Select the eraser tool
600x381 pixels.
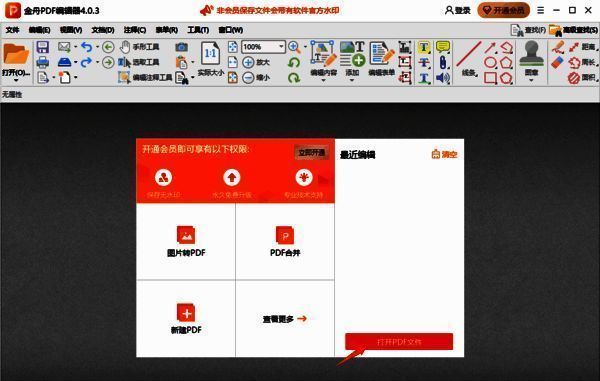pos(558,62)
